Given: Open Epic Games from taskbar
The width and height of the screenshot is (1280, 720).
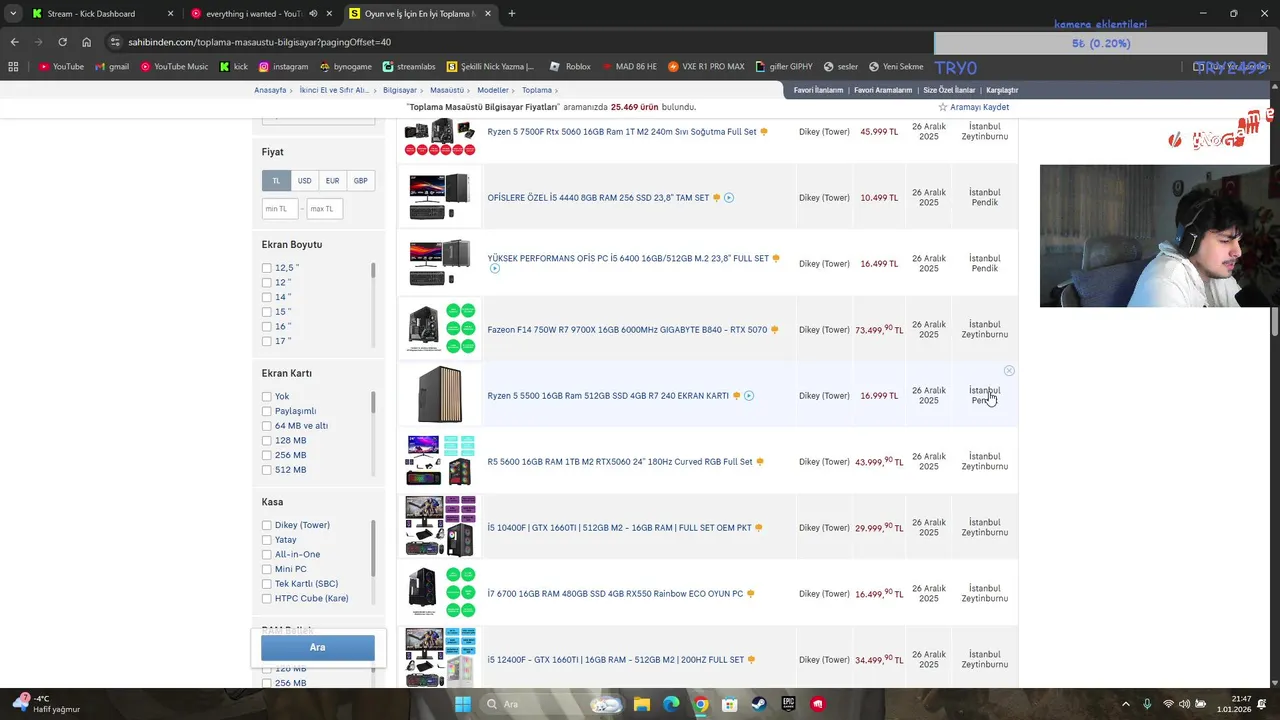Looking at the screenshot, I should (x=788, y=704).
